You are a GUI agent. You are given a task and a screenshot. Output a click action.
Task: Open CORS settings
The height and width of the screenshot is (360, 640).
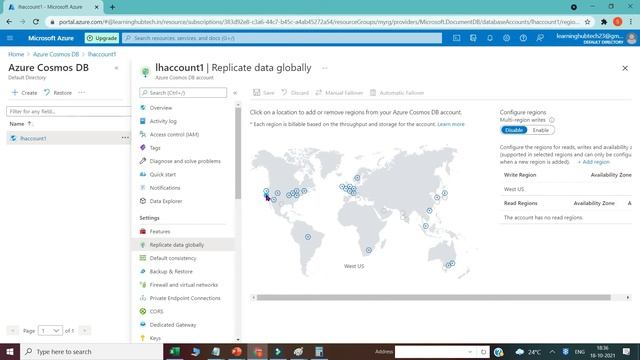coord(156,311)
